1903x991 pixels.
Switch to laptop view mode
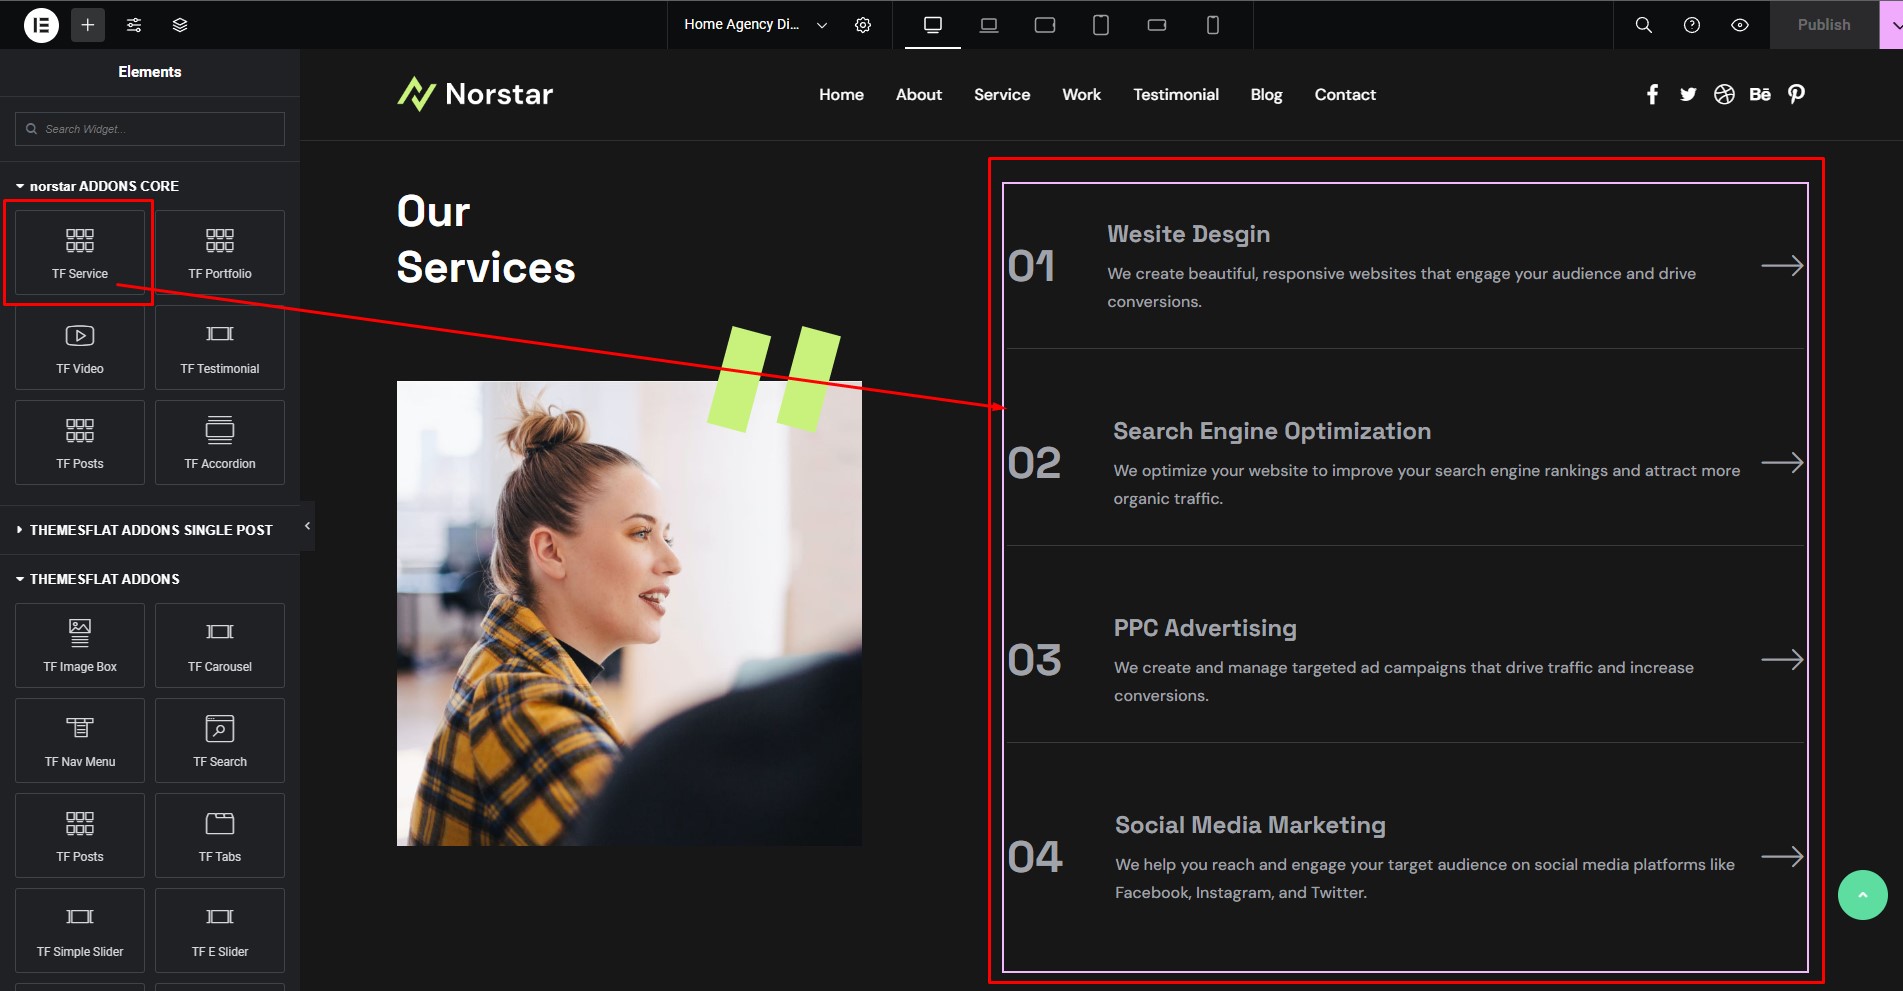click(989, 25)
